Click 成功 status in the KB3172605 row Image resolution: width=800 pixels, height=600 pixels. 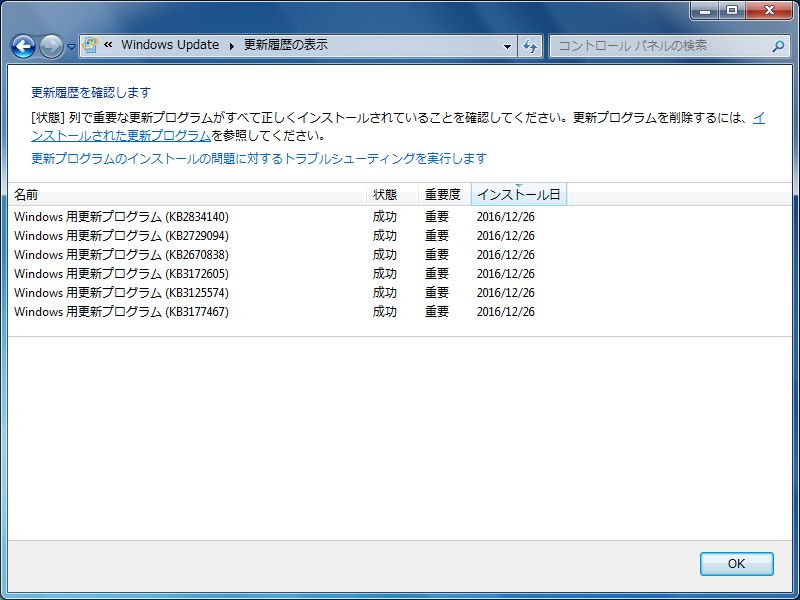click(x=385, y=273)
